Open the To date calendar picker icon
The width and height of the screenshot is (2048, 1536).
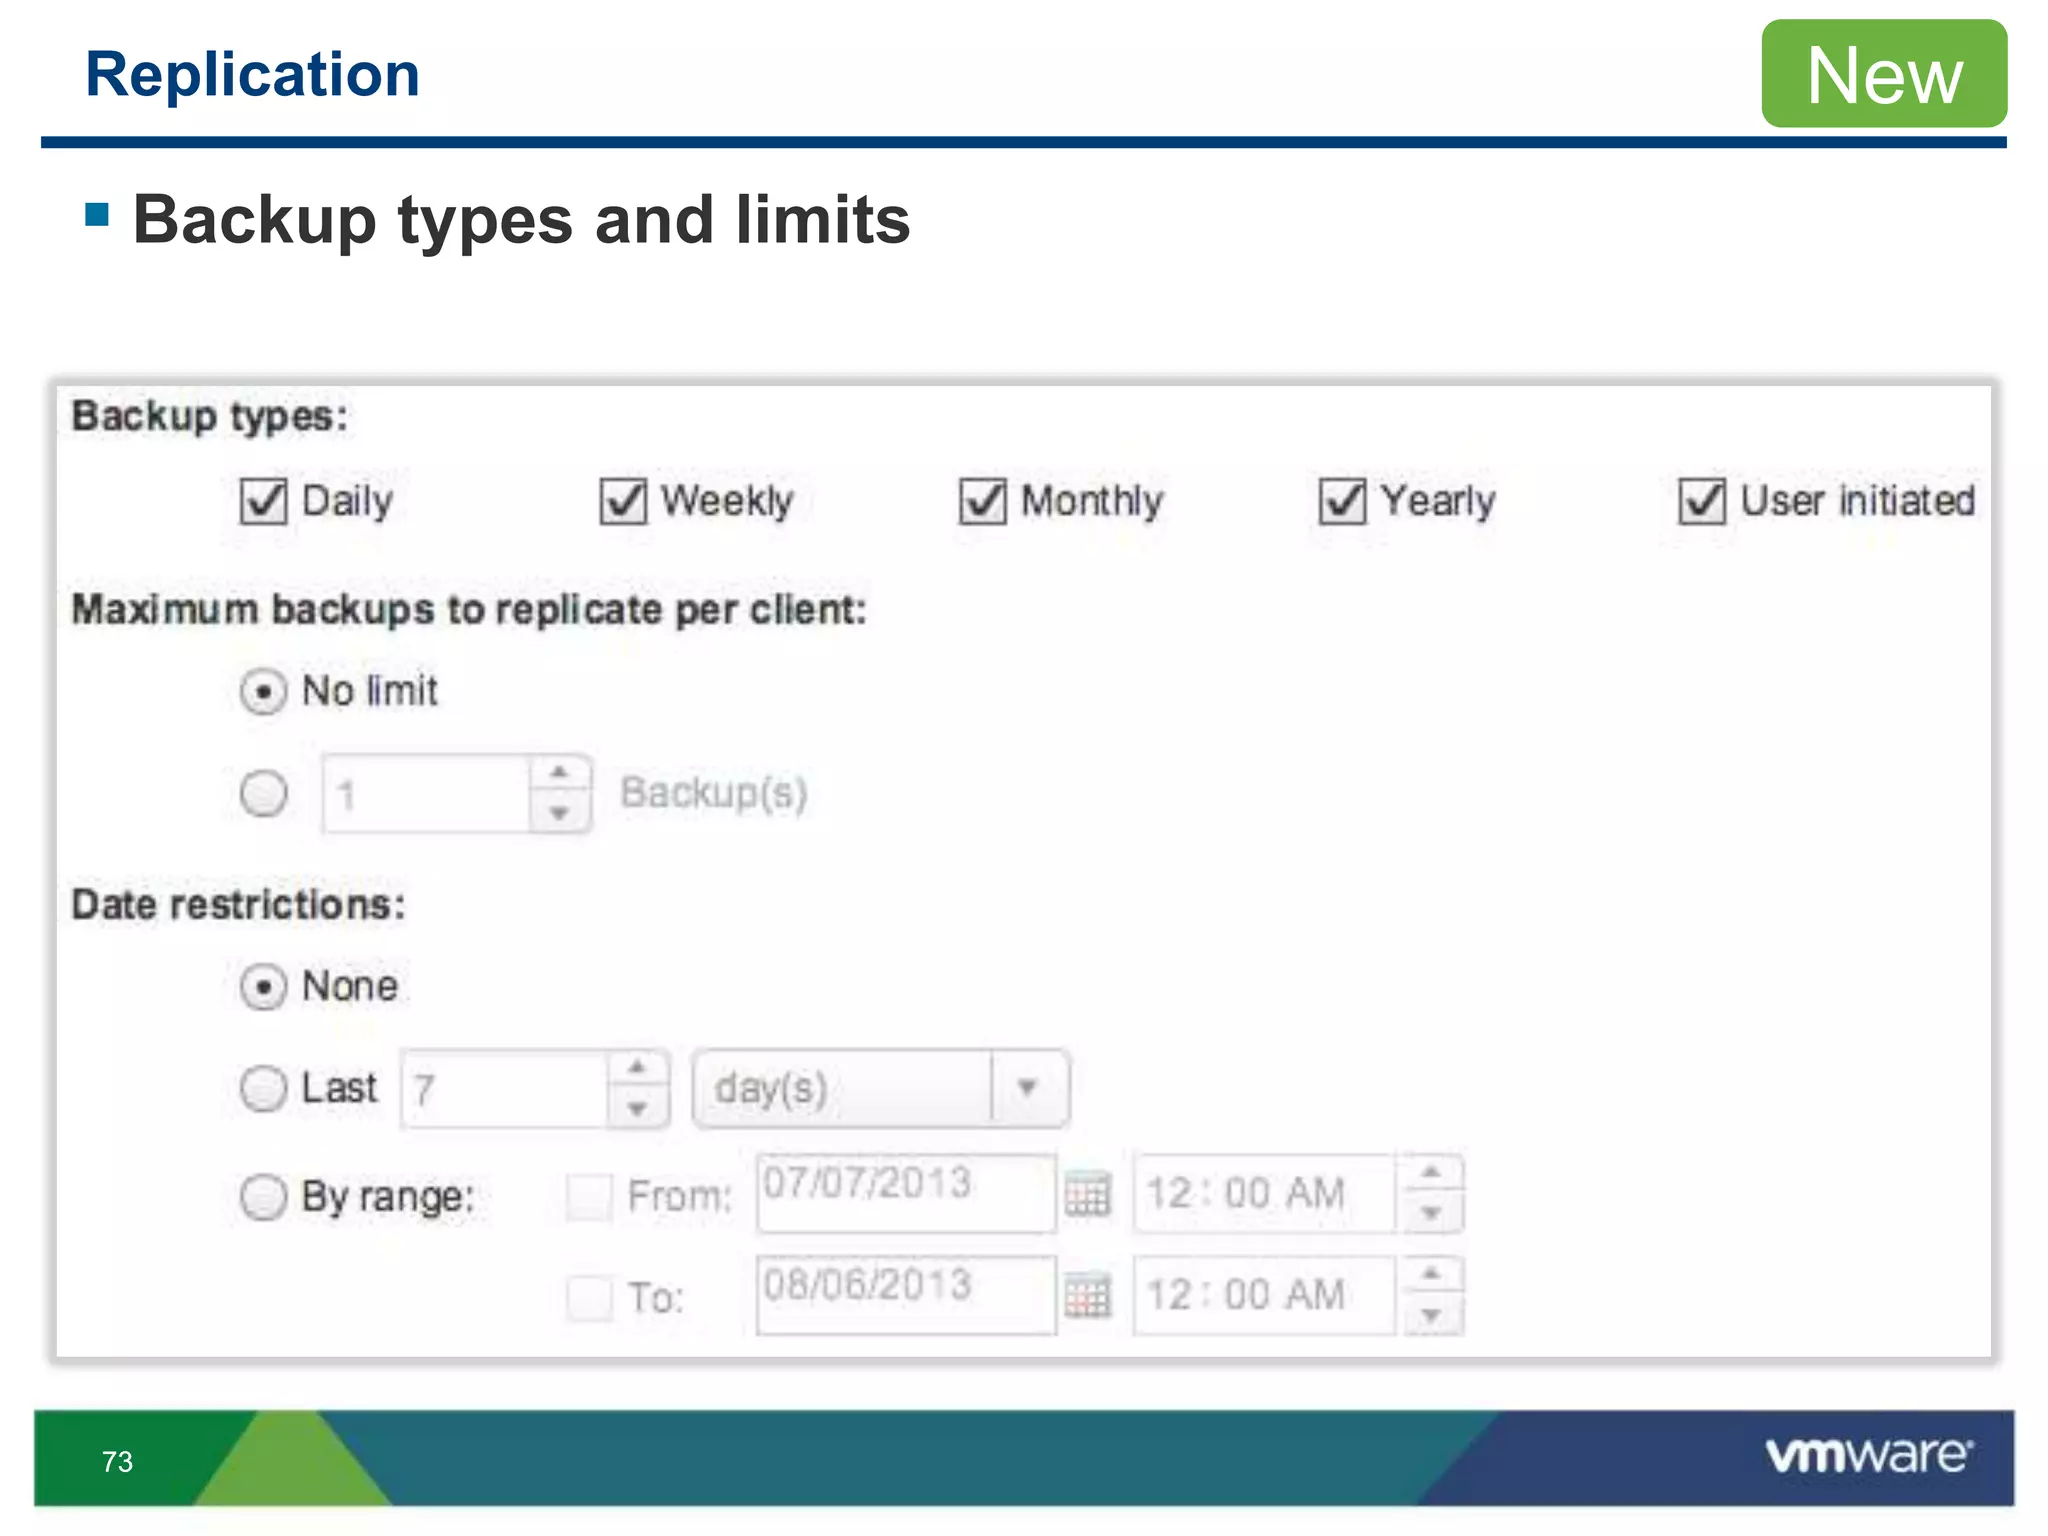coord(1088,1296)
